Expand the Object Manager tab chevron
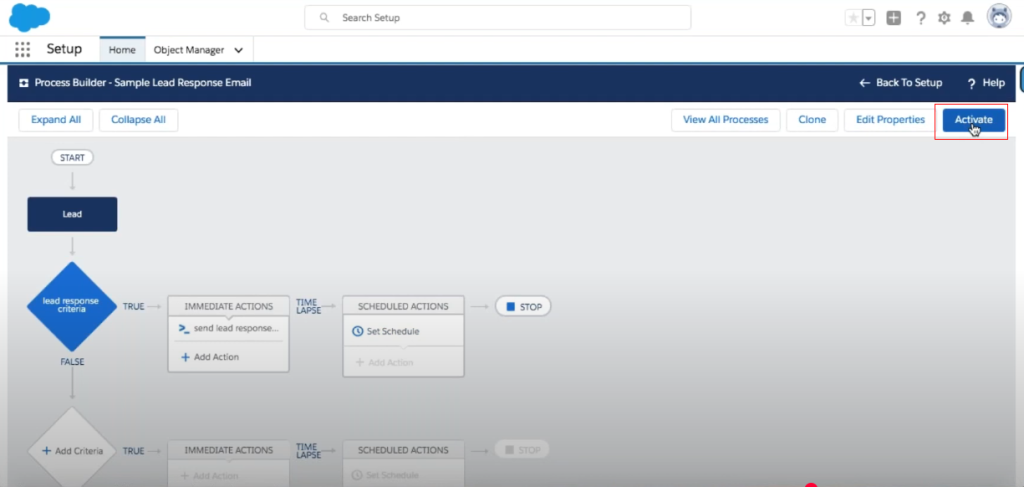1024x487 pixels. point(238,50)
